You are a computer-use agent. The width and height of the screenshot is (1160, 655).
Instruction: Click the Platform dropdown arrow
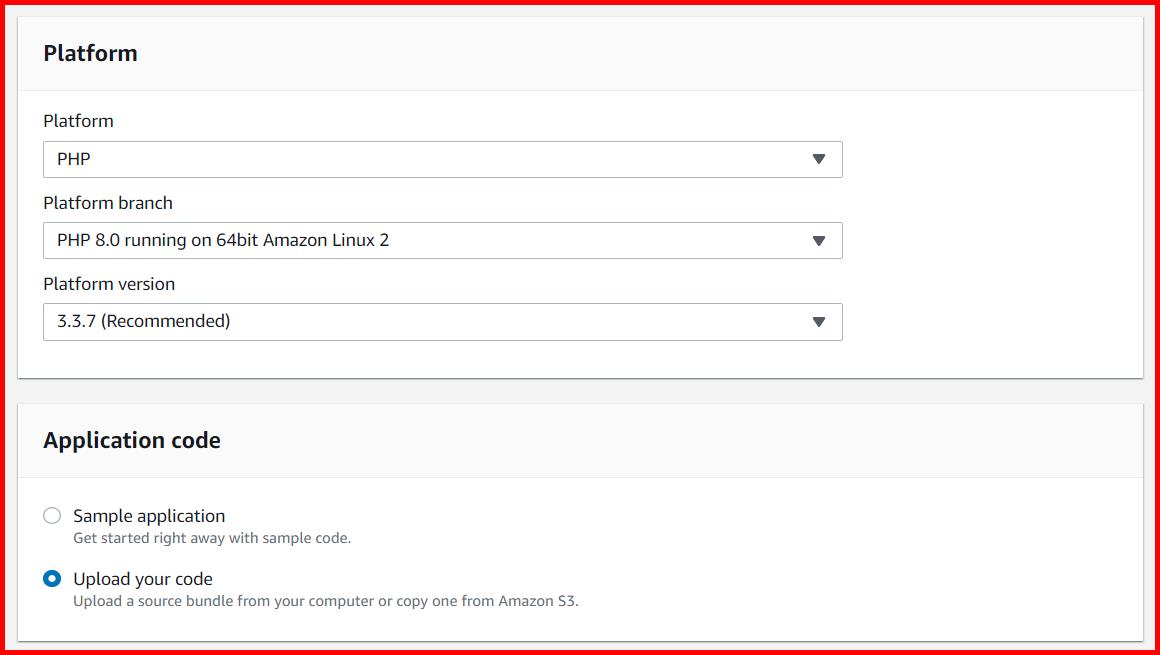coord(820,158)
